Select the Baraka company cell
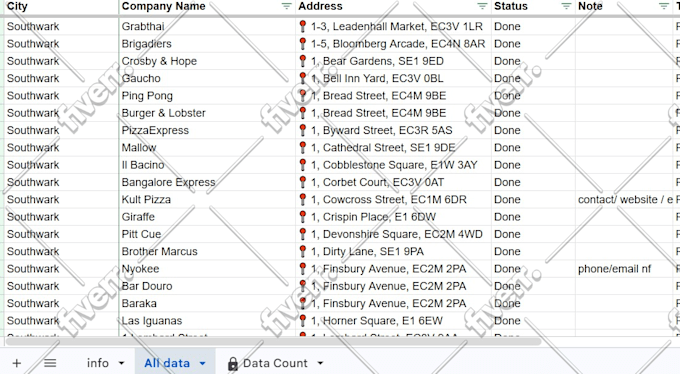Viewport: 680px width, 374px height. click(x=207, y=304)
